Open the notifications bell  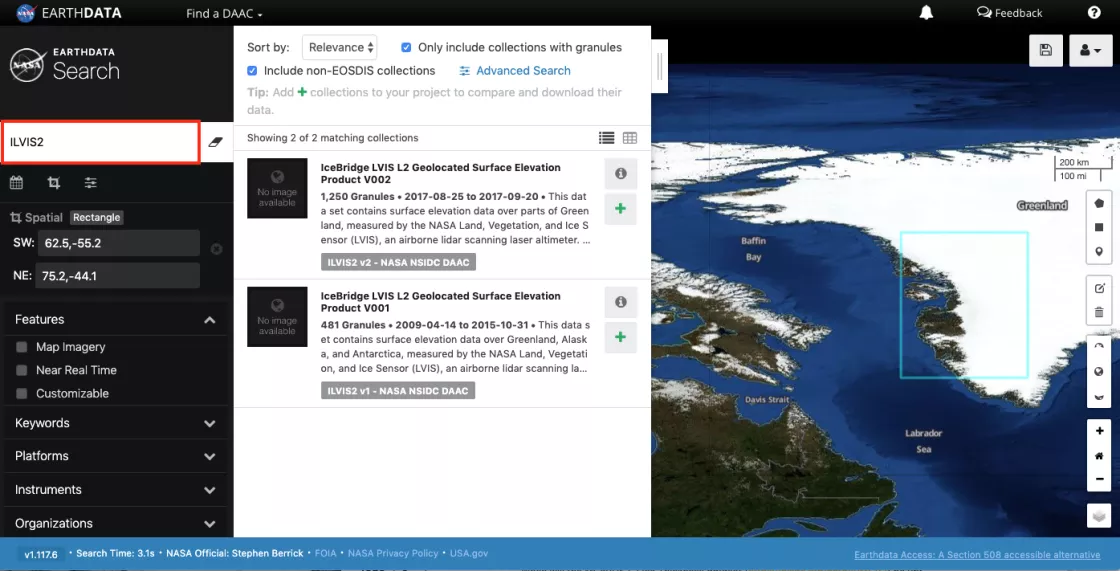point(926,13)
